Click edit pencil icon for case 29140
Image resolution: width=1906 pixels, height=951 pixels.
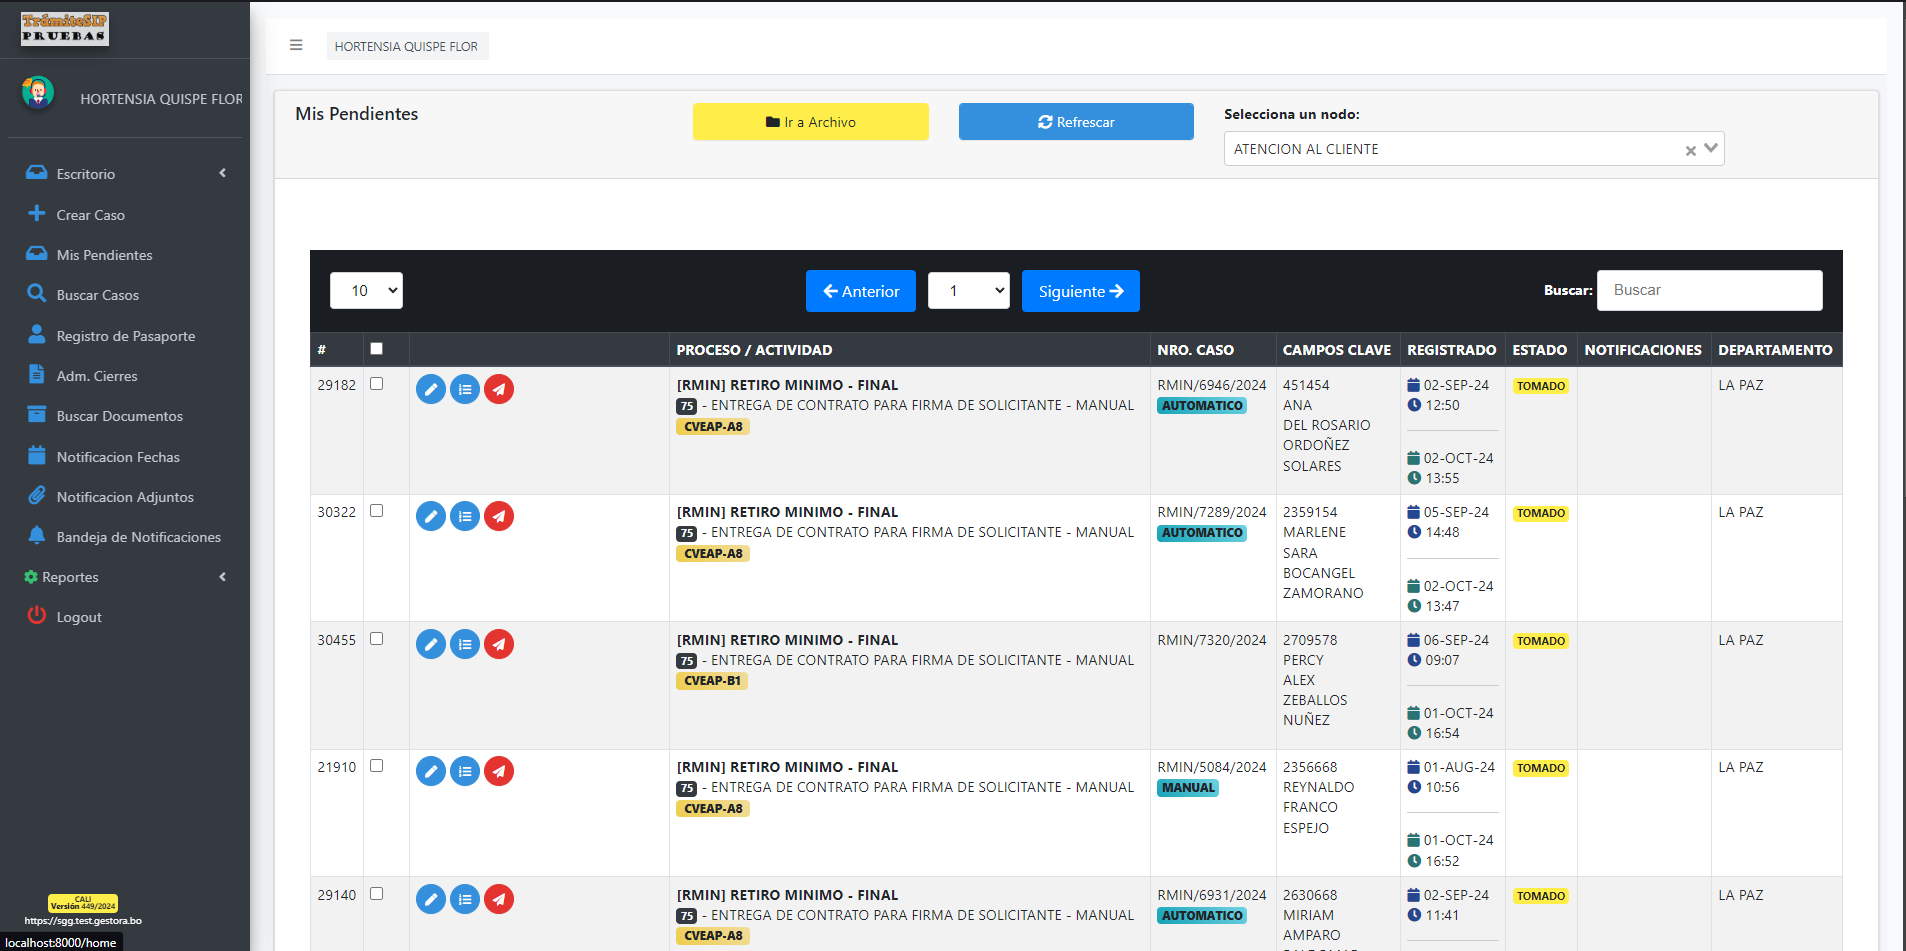(x=431, y=899)
